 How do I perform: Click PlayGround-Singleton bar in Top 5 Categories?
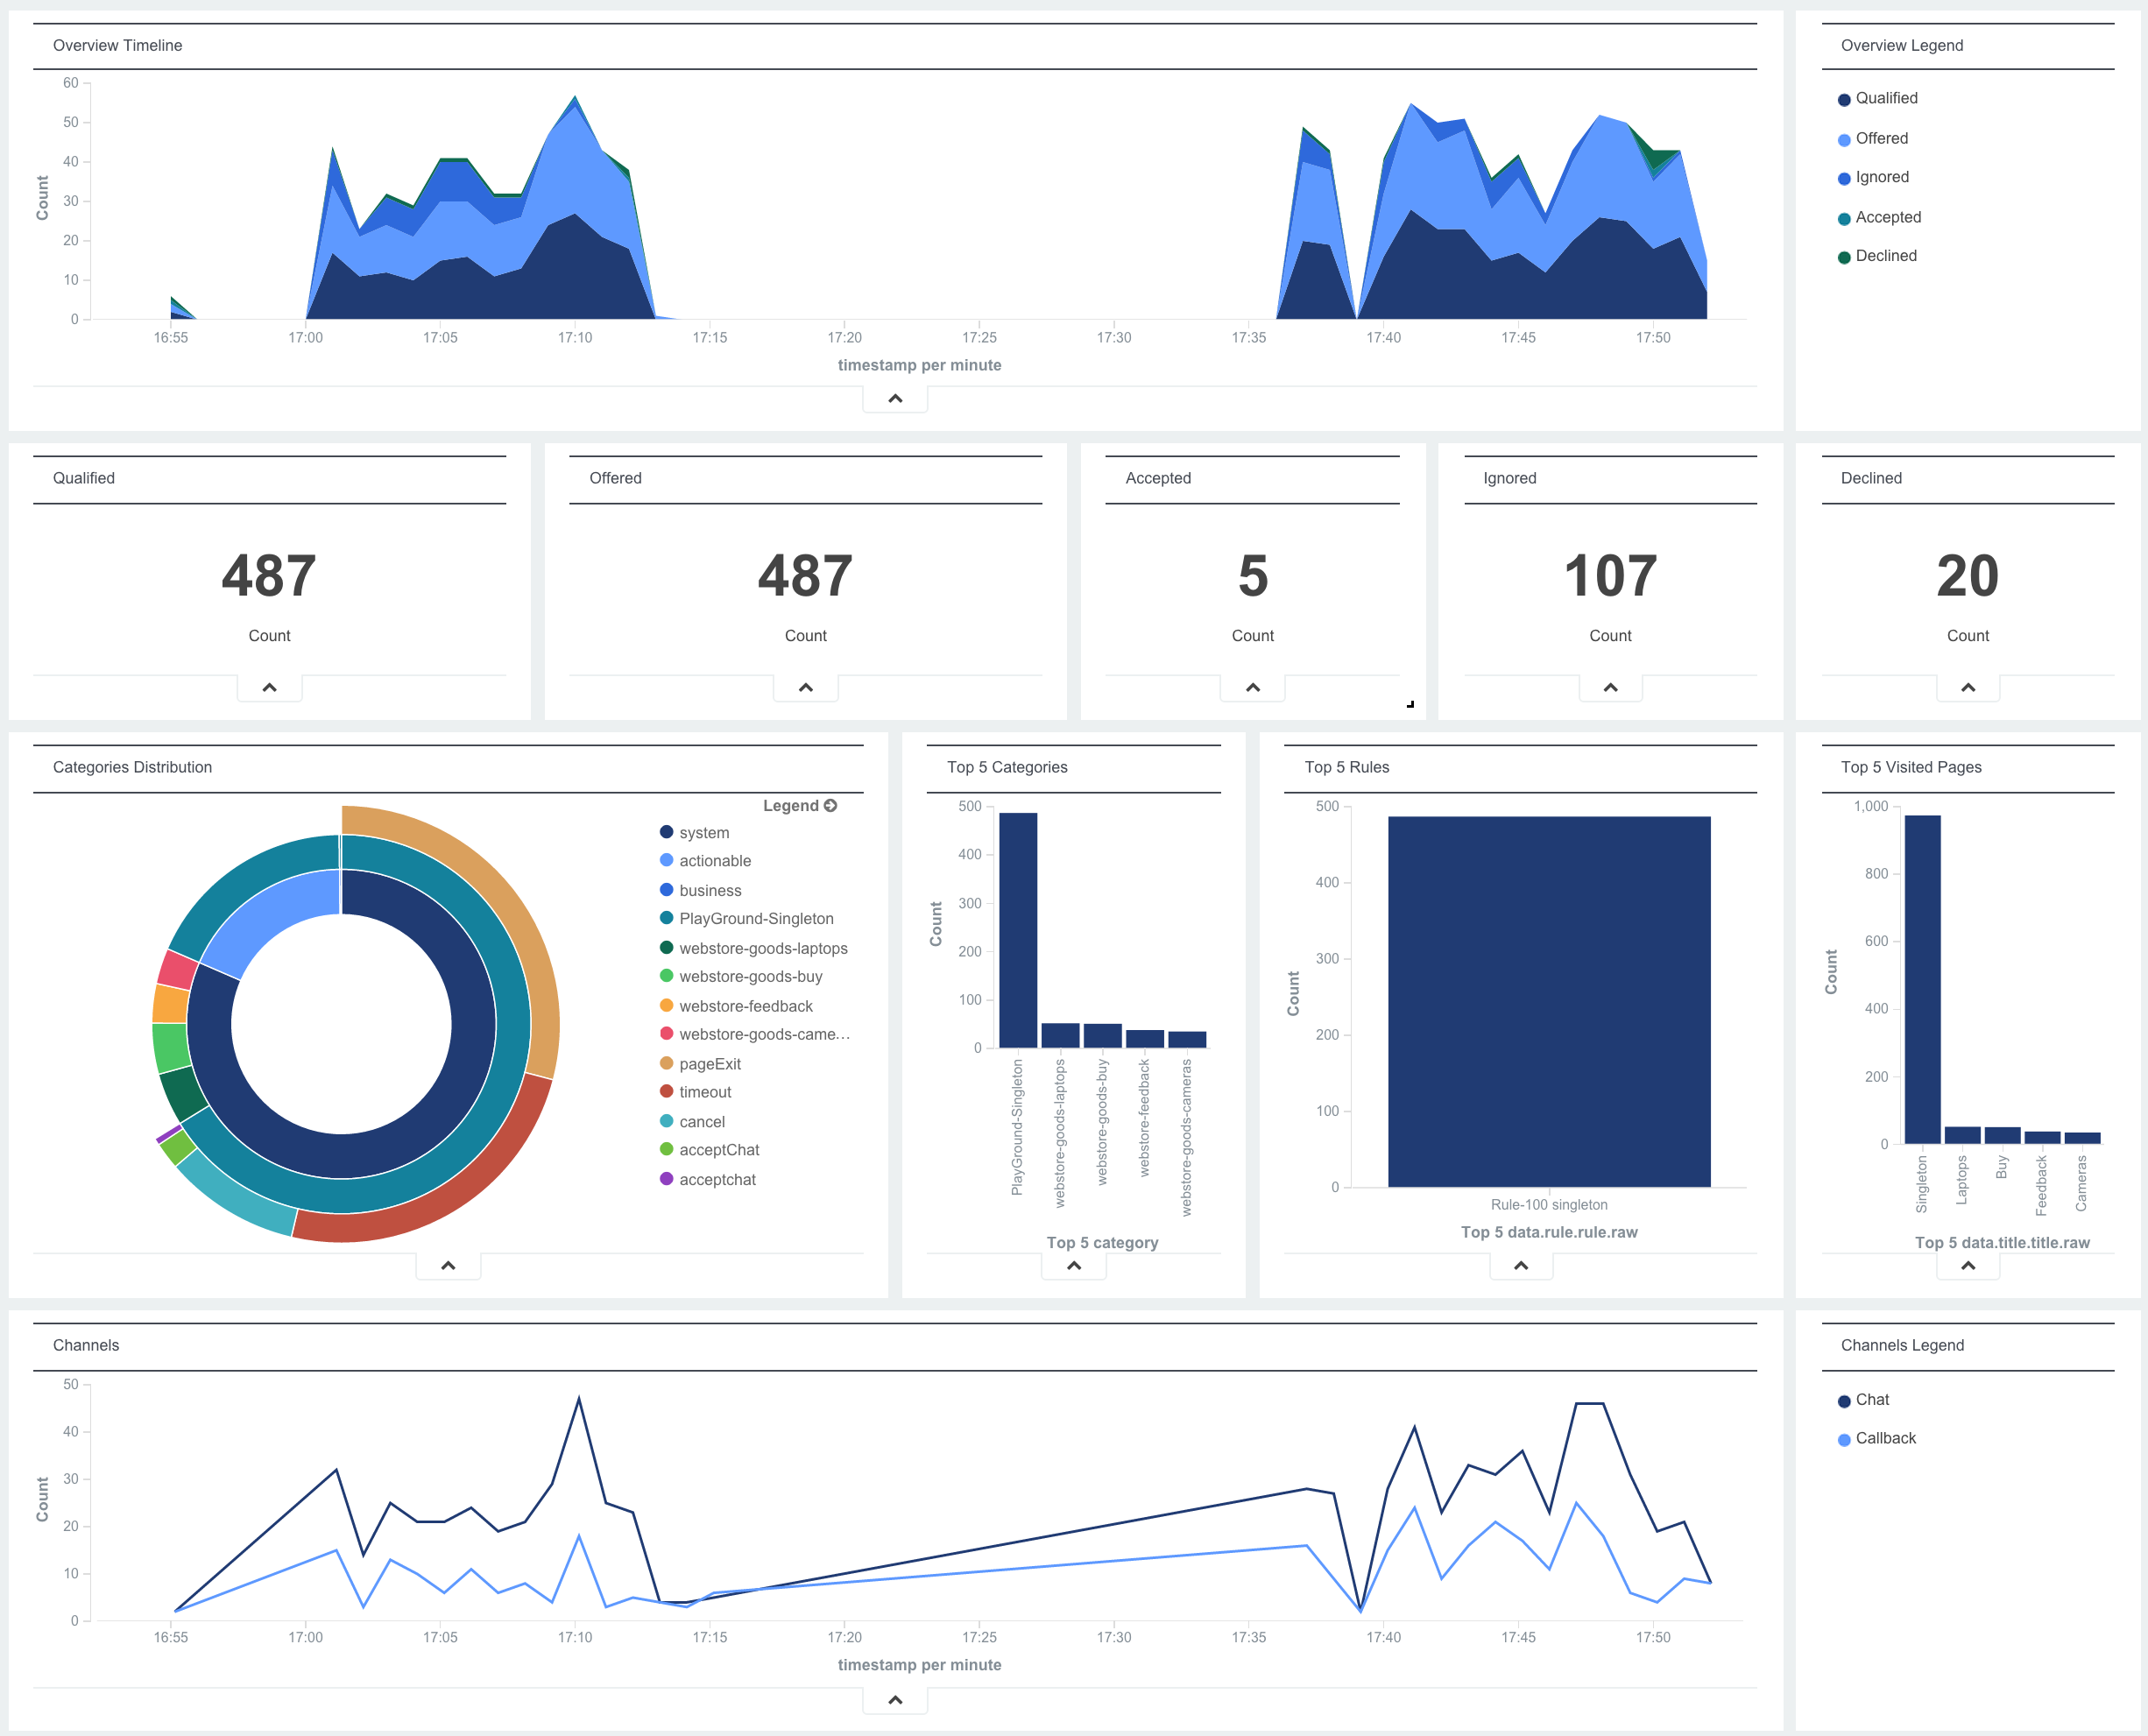(x=1017, y=930)
